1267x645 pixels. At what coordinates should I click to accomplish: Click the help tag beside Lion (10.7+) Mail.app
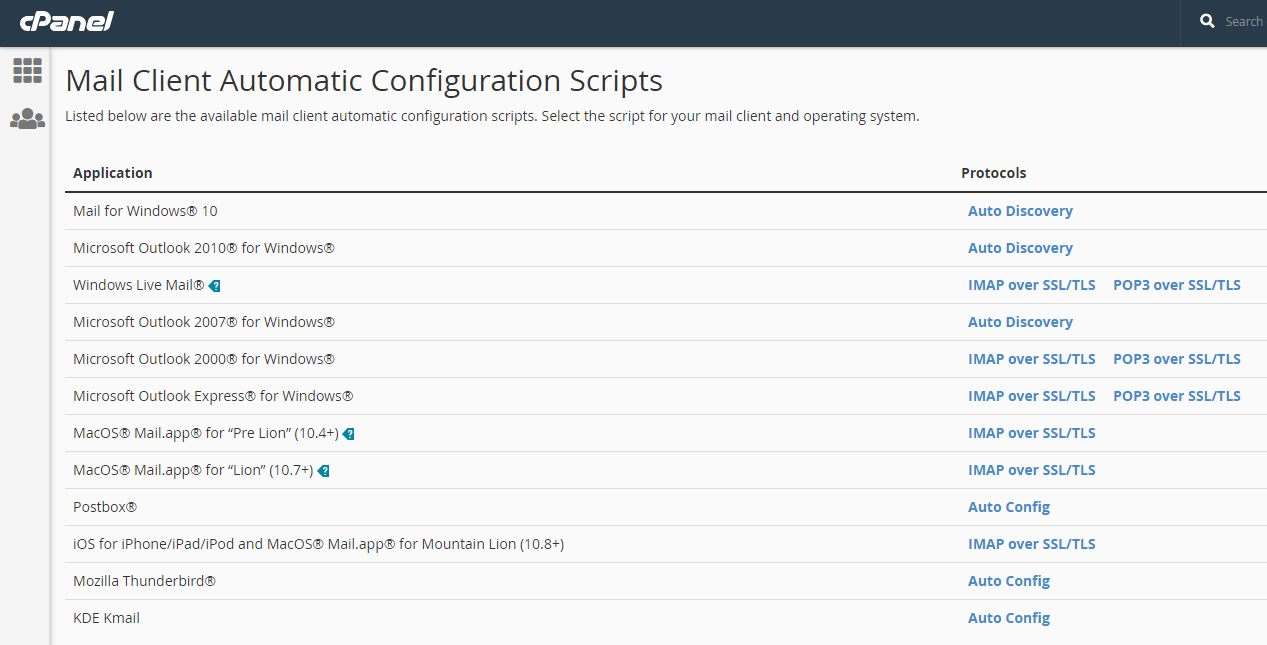(323, 471)
